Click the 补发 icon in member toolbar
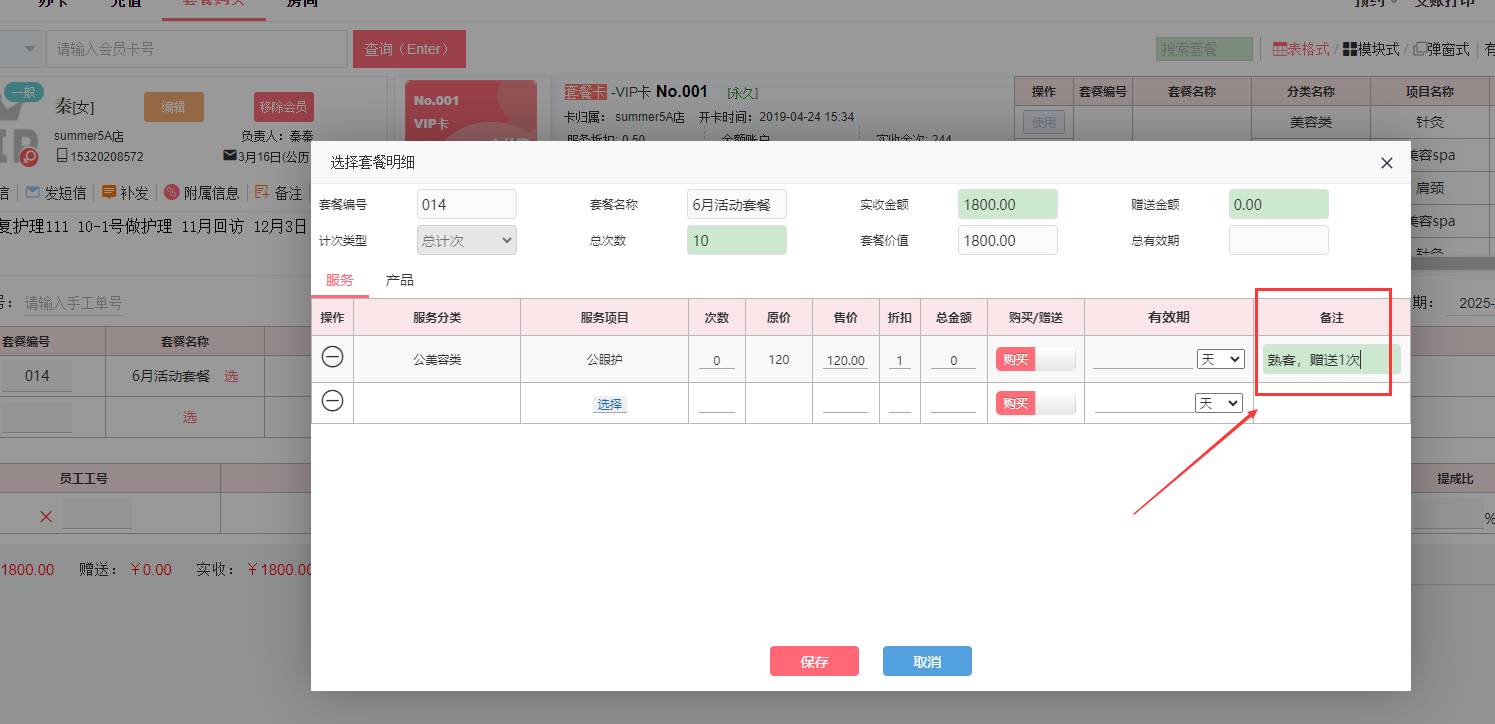The image size is (1495, 724). pos(109,192)
